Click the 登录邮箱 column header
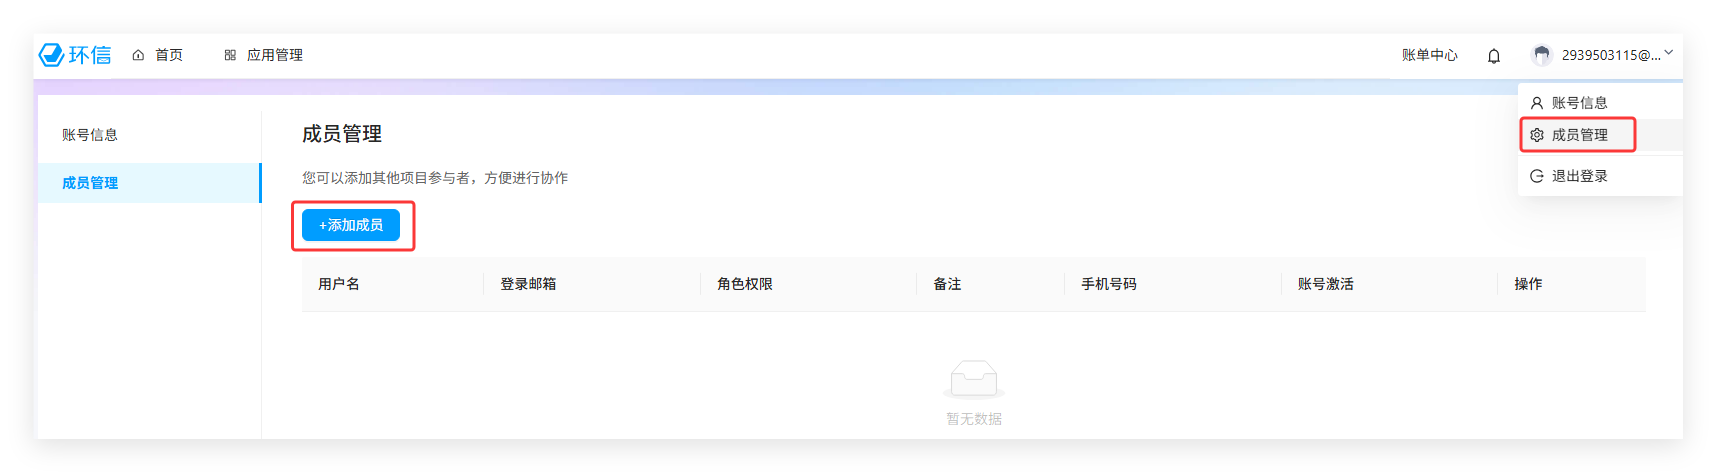1716x472 pixels. point(528,284)
